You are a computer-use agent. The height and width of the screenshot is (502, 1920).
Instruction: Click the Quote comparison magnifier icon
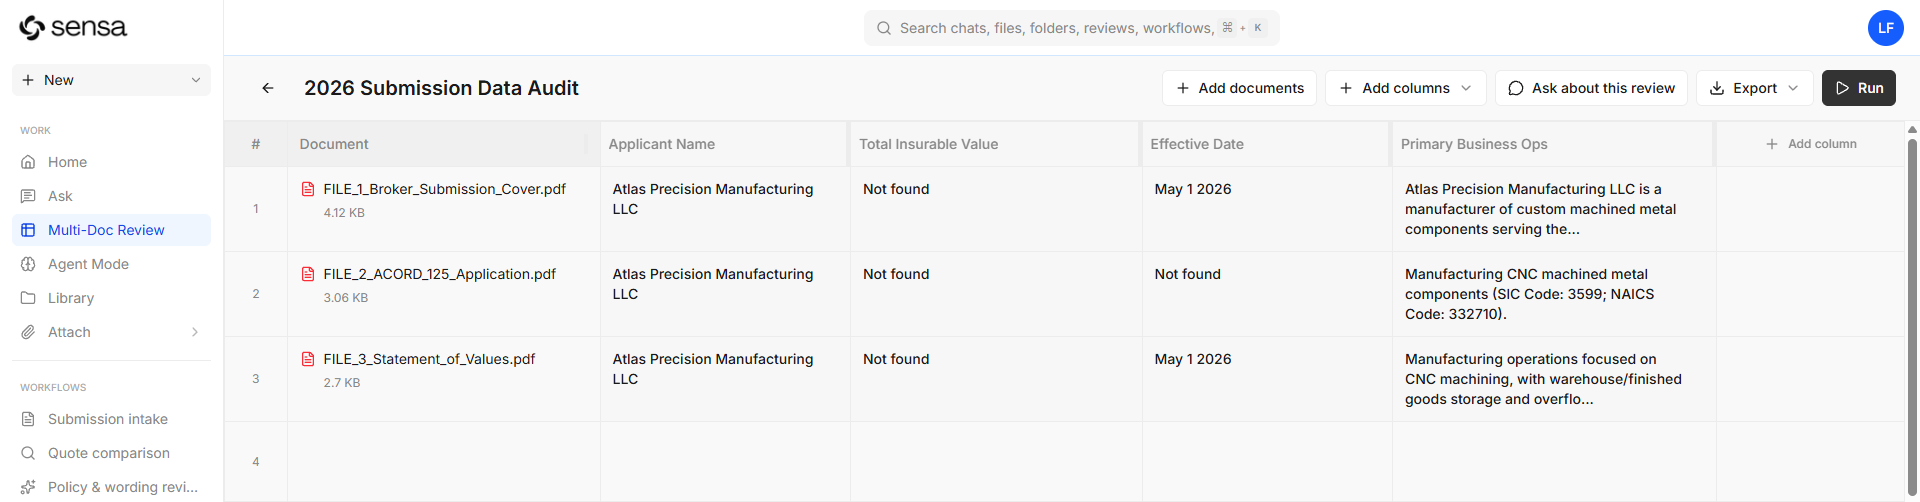tap(28, 453)
